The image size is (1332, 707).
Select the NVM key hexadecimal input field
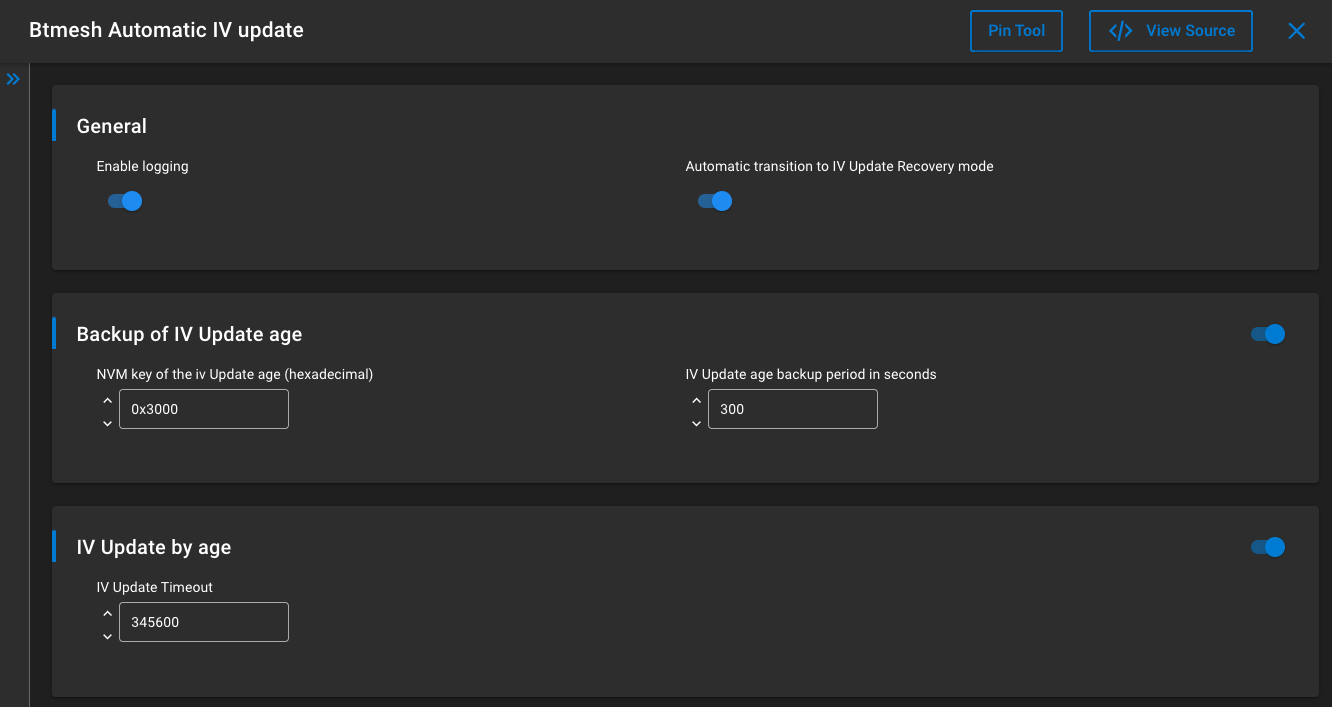pos(203,409)
